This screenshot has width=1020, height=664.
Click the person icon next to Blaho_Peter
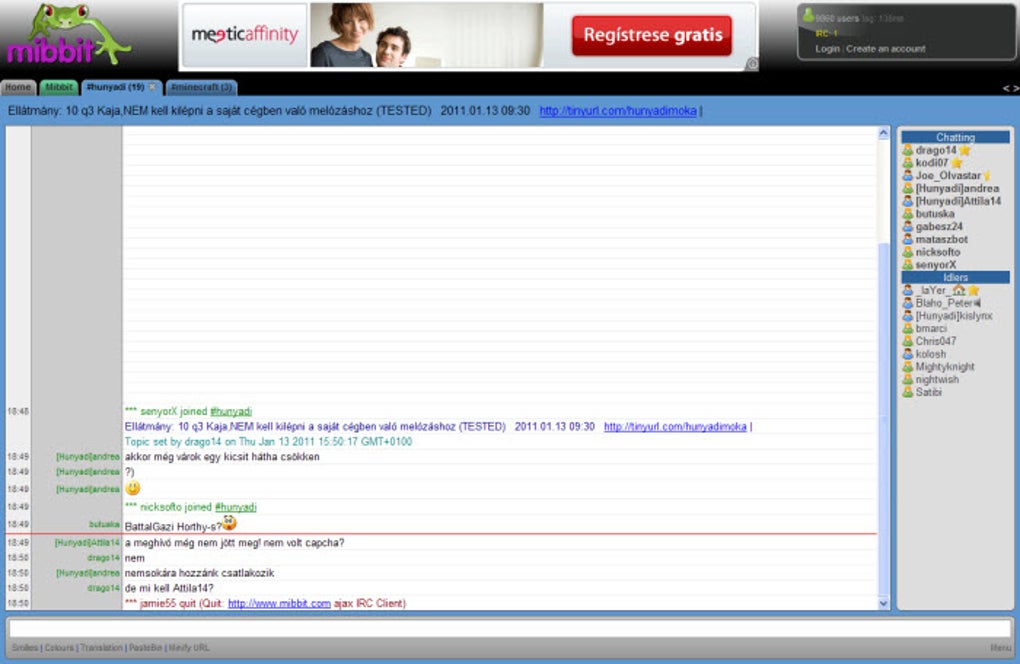point(908,302)
